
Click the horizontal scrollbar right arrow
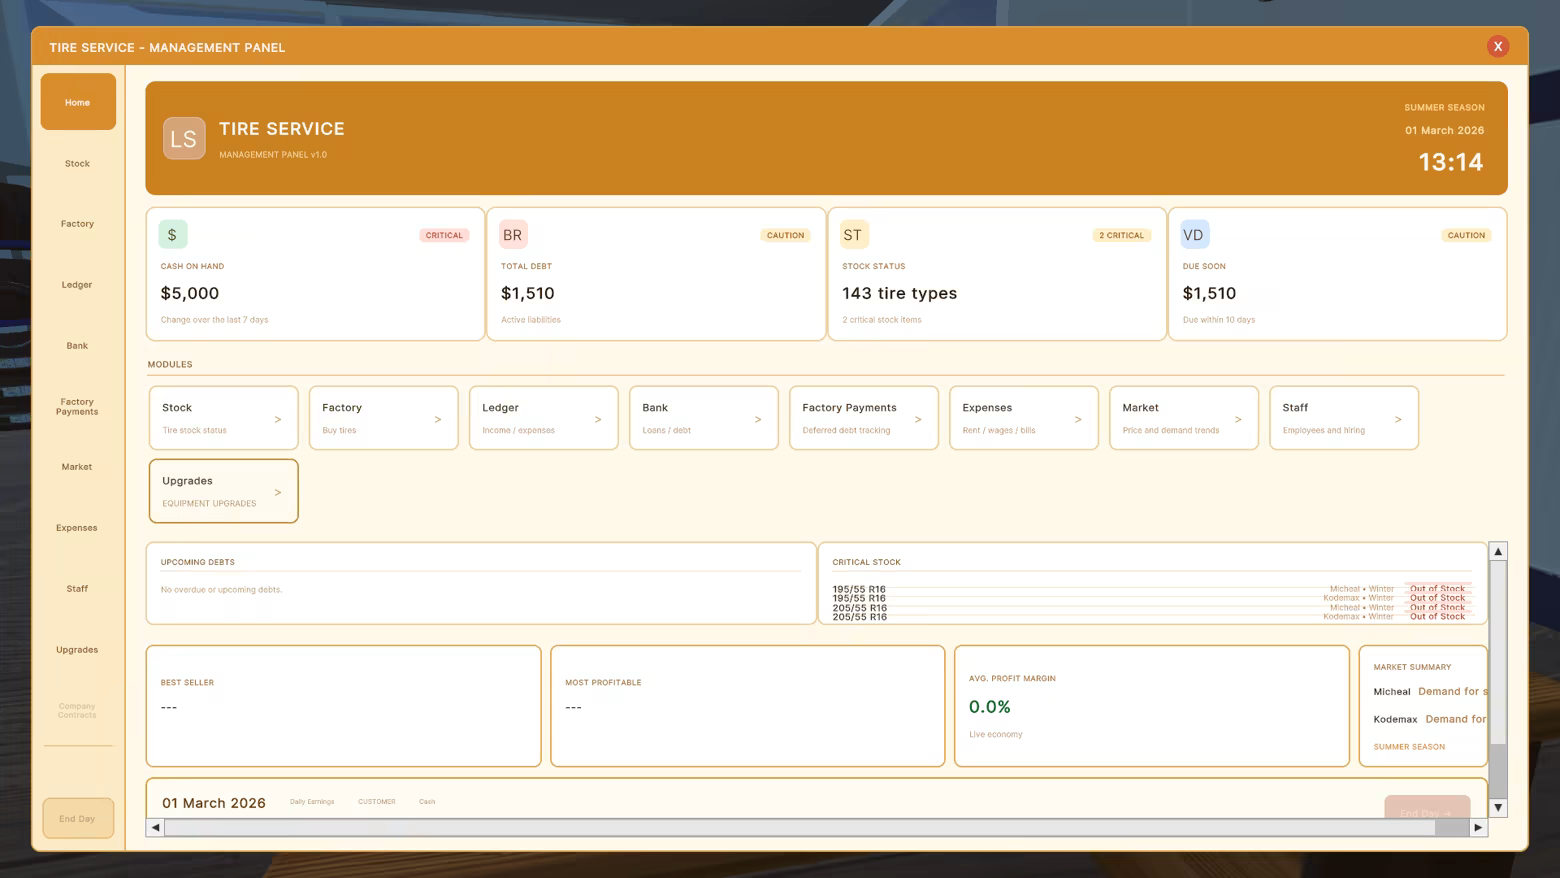(1478, 827)
